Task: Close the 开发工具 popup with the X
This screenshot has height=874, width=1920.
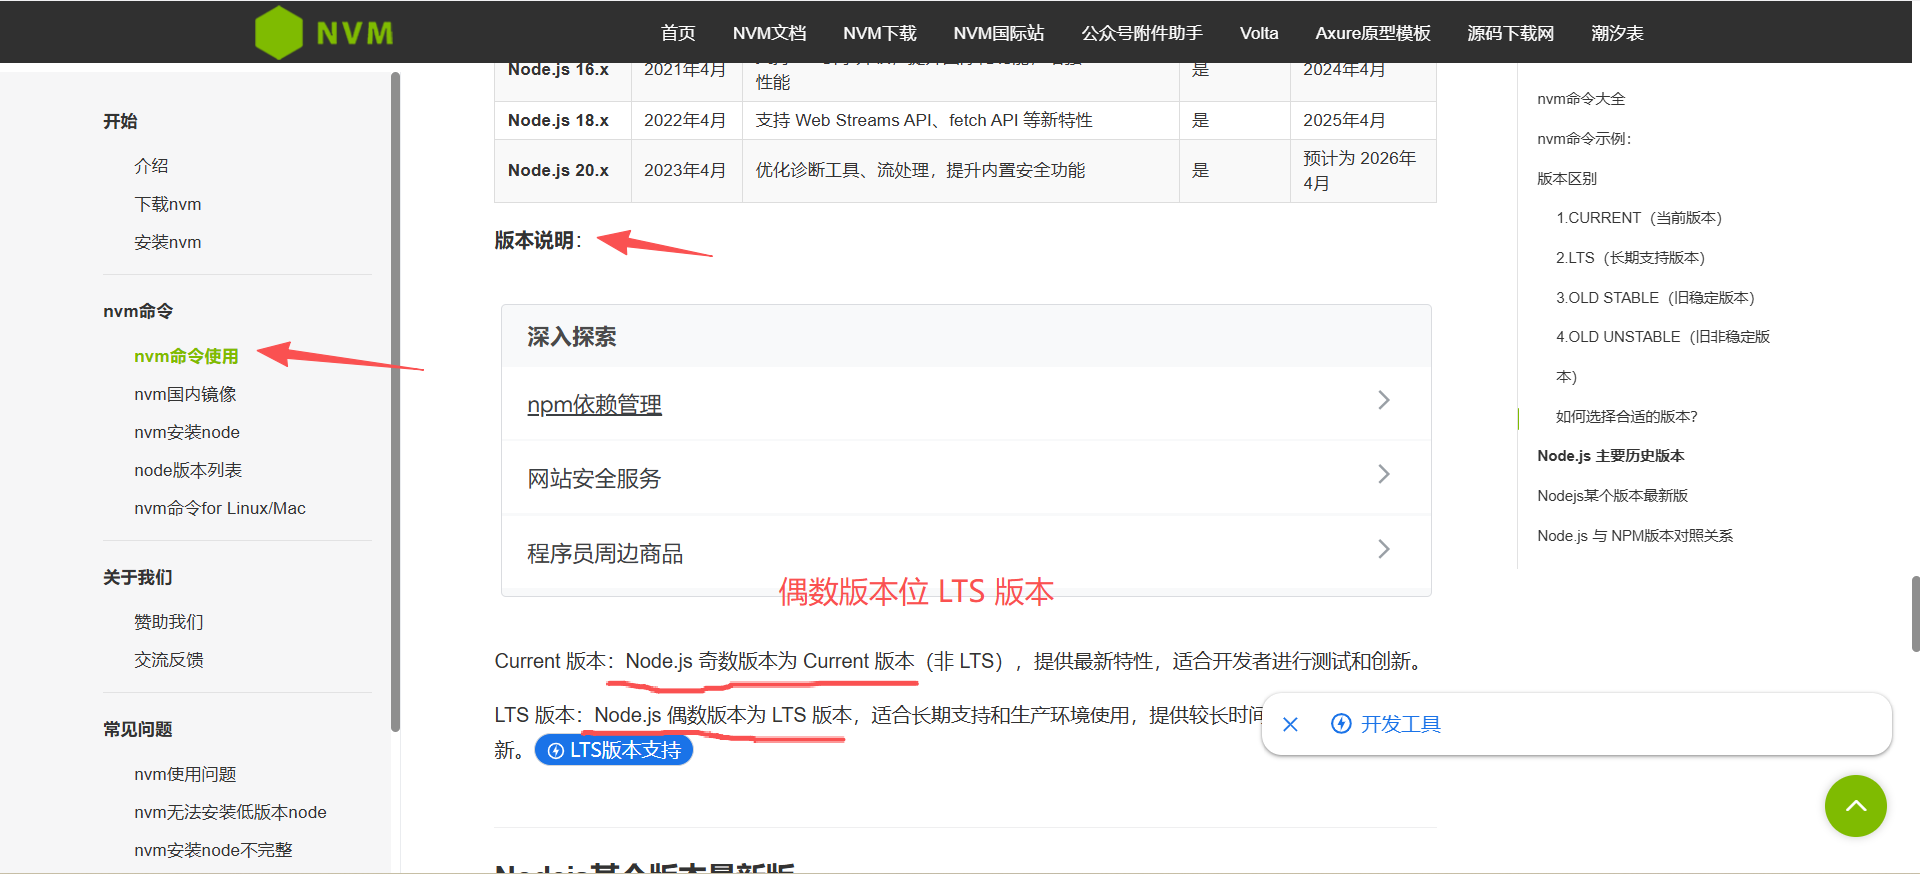Action: click(1290, 724)
